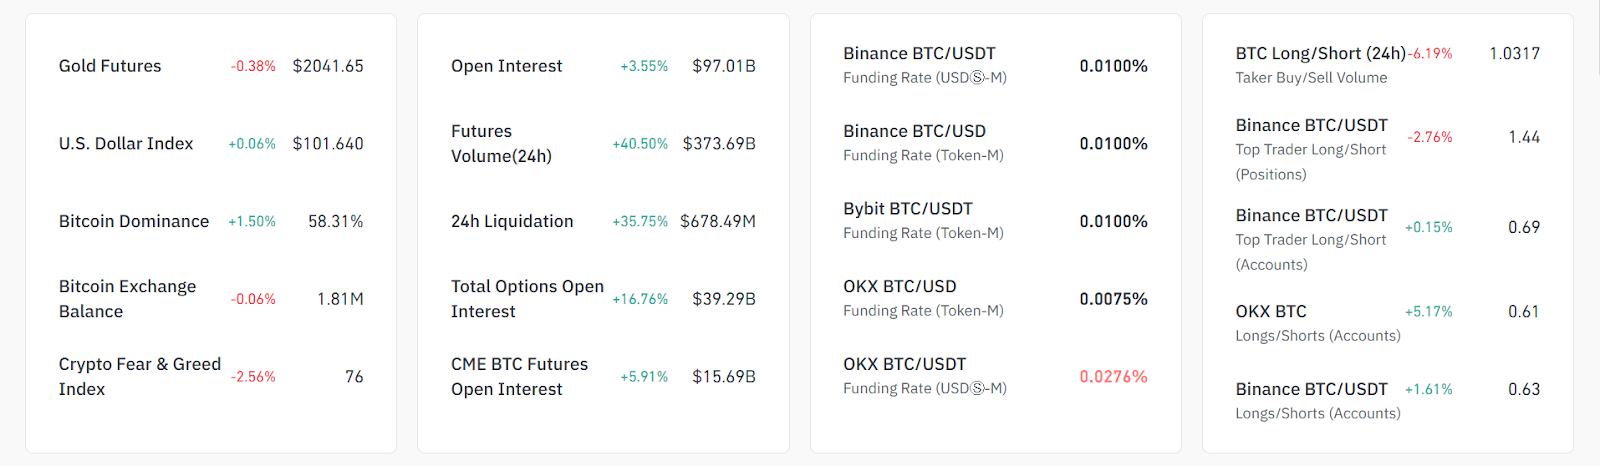Click Futures Volume(24h) label
This screenshot has width=1600, height=466.
(x=501, y=144)
